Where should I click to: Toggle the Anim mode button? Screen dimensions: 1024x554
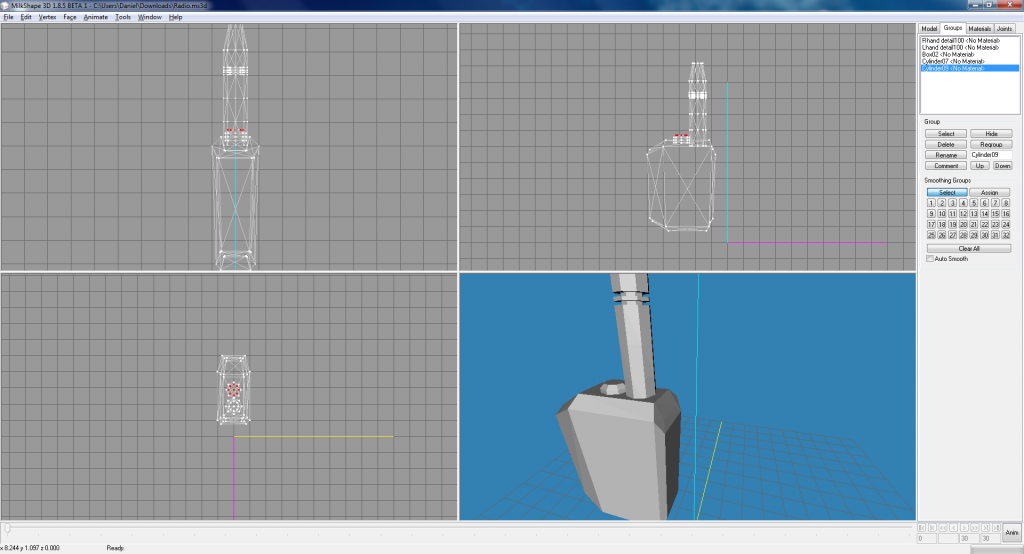point(1011,533)
